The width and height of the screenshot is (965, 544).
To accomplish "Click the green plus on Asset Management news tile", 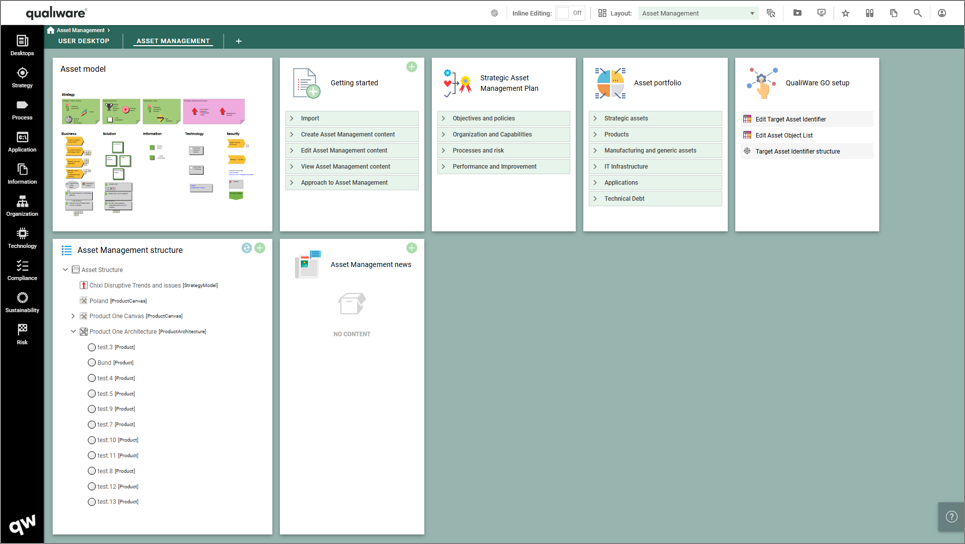I will (x=412, y=248).
